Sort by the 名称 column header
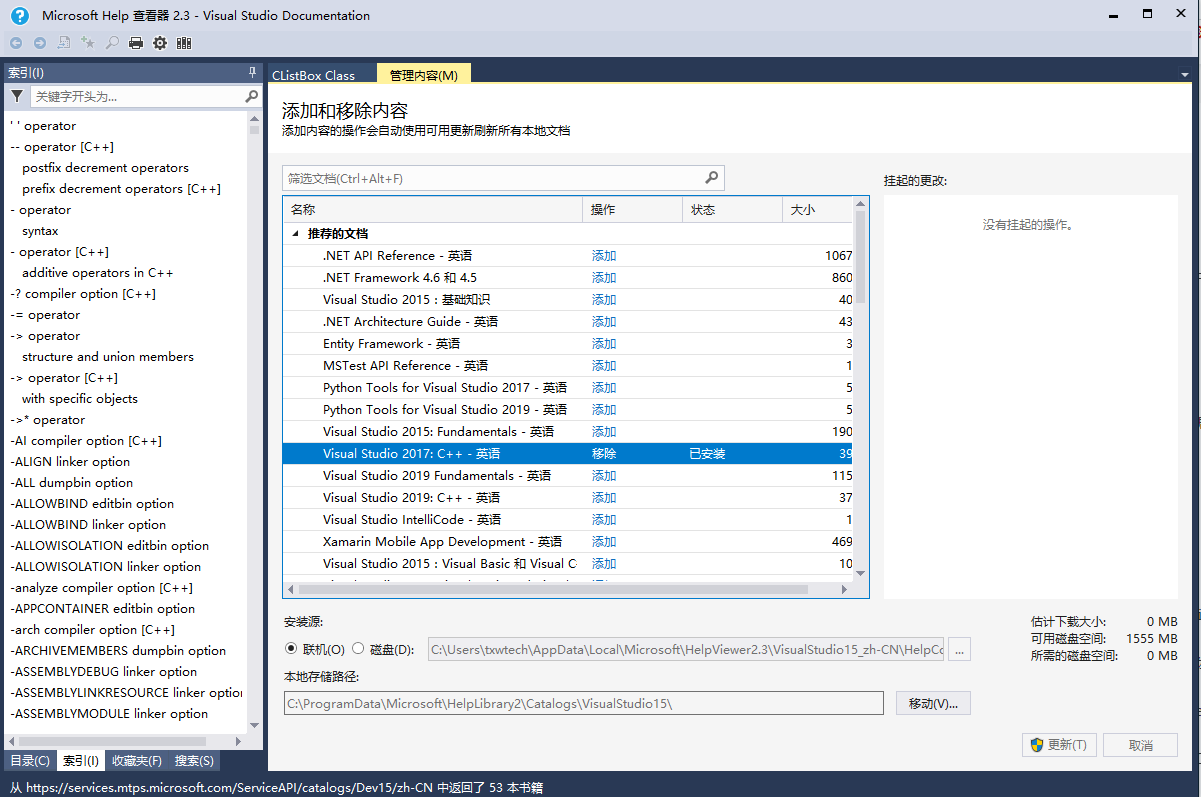Image resolution: width=1201 pixels, height=797 pixels. point(433,210)
